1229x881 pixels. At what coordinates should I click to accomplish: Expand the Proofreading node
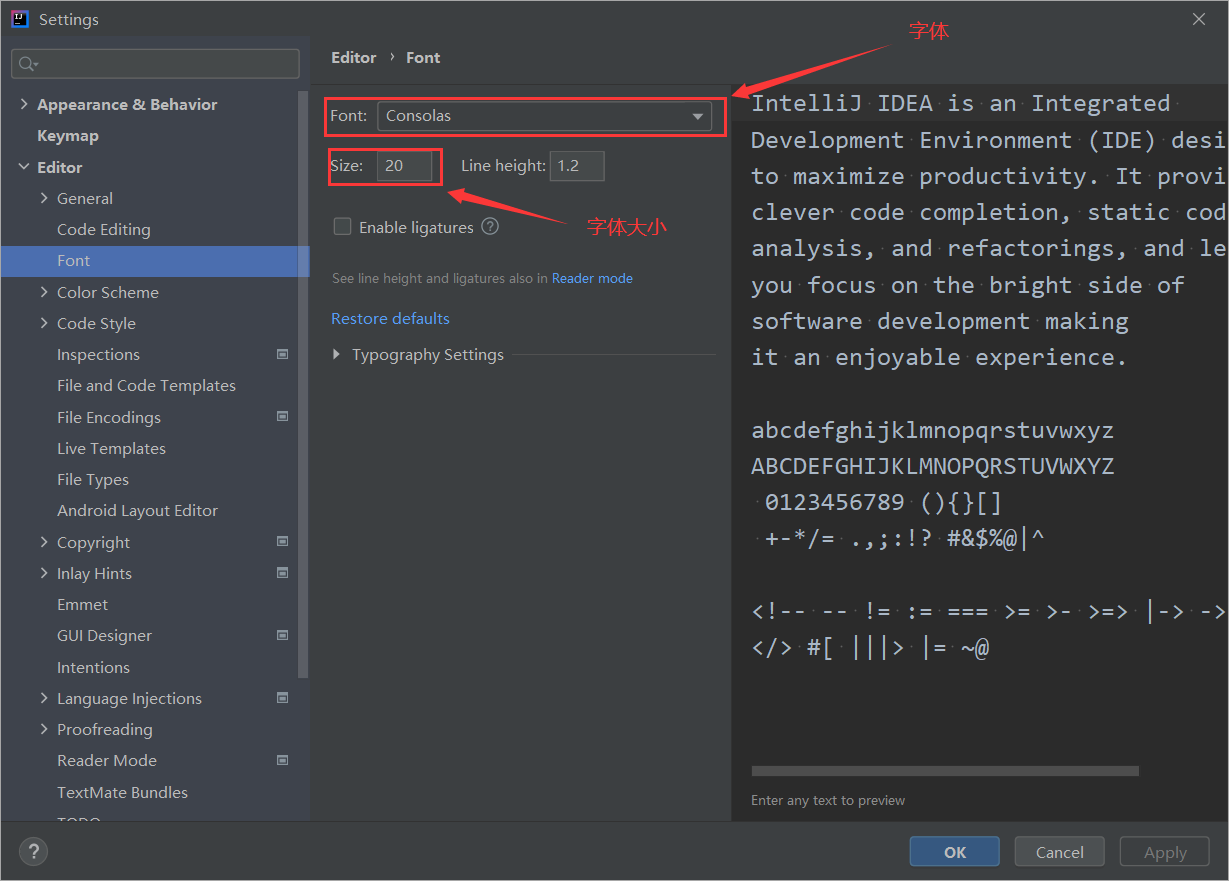[44, 729]
